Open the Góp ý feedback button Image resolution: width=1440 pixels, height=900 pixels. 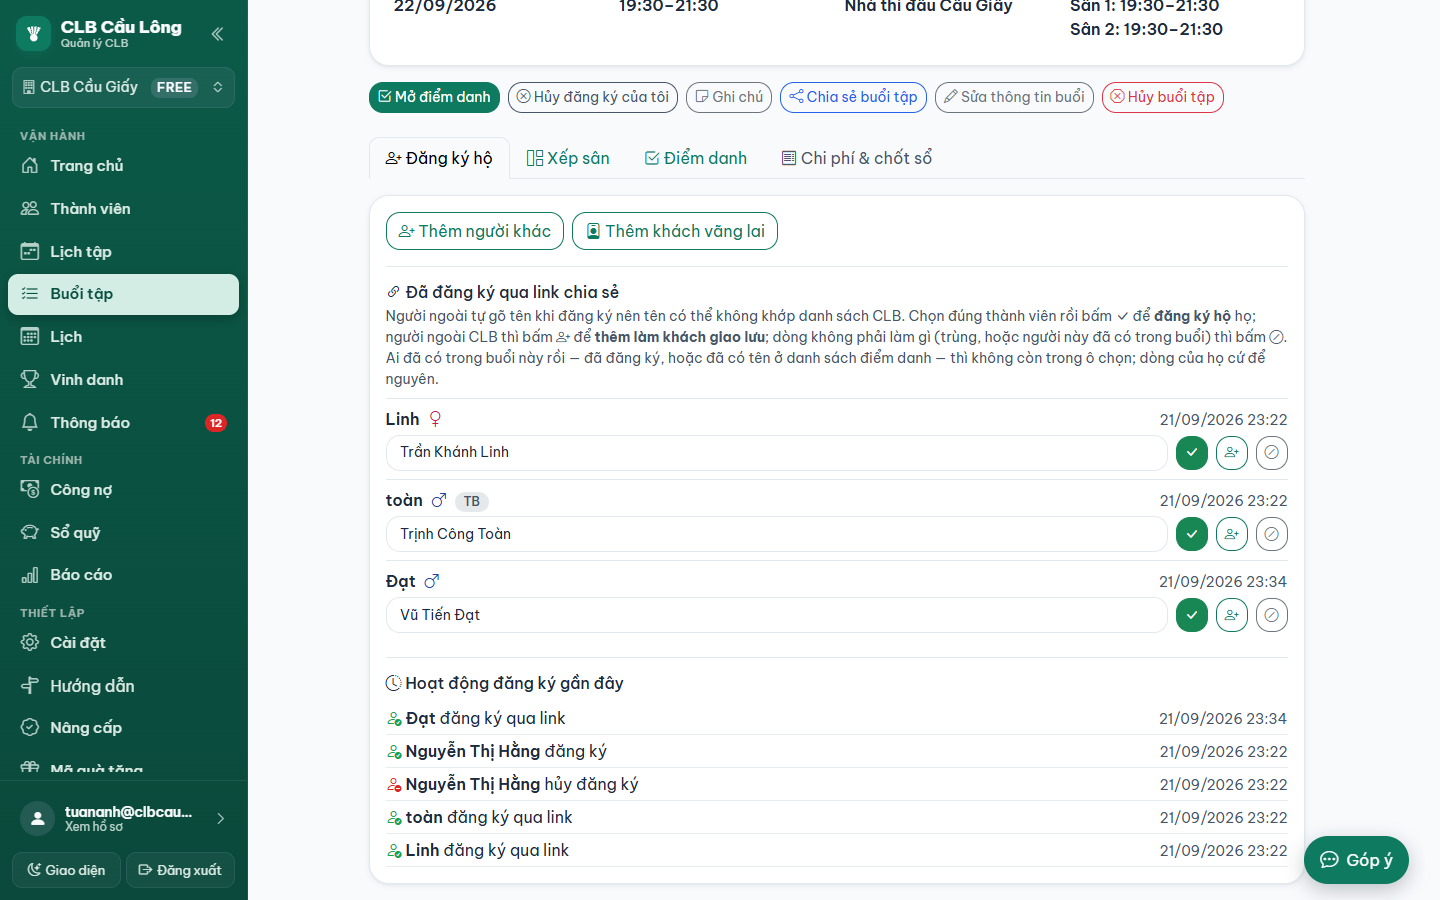[1356, 860]
